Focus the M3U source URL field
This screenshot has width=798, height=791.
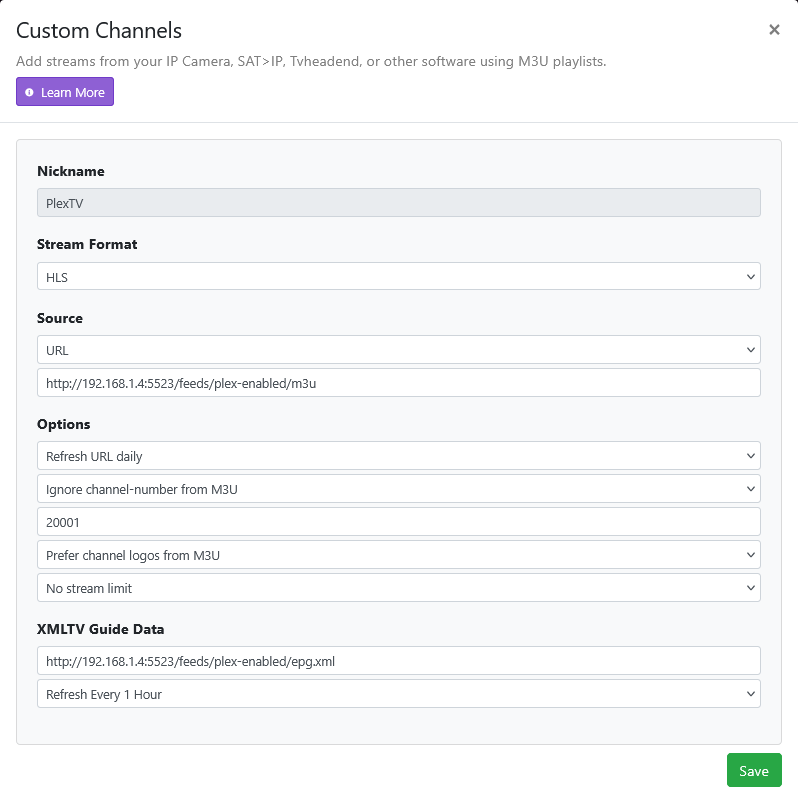(x=398, y=383)
